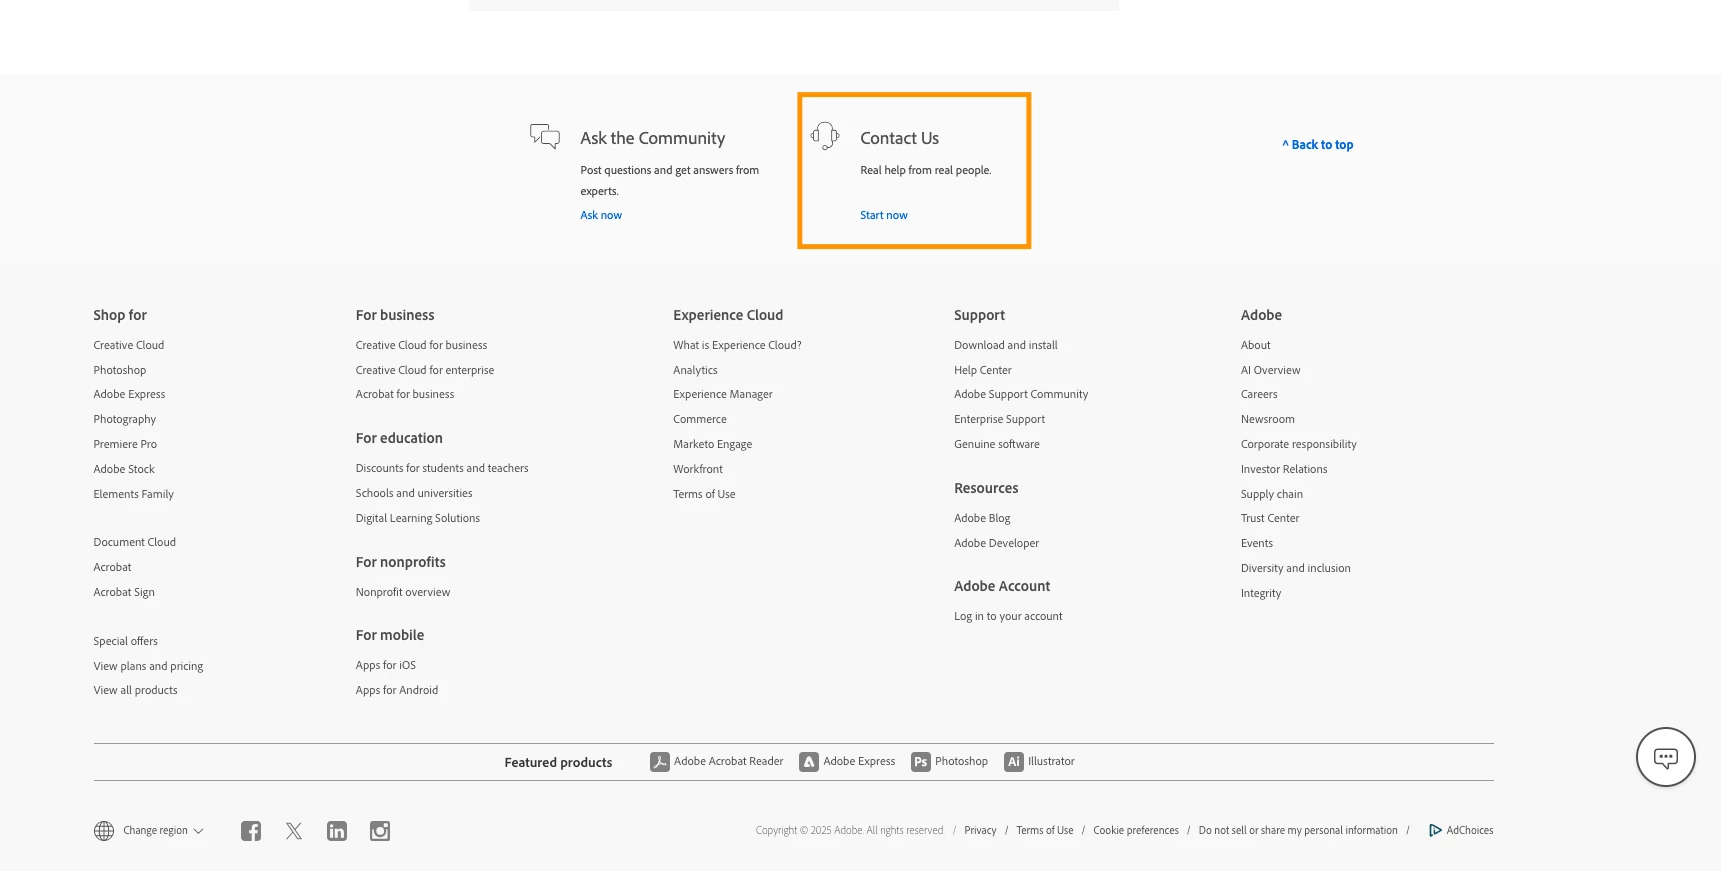Screen dimensions: 1721x871
Task: Open Photoshop link under Shop for
Action: [120, 370]
